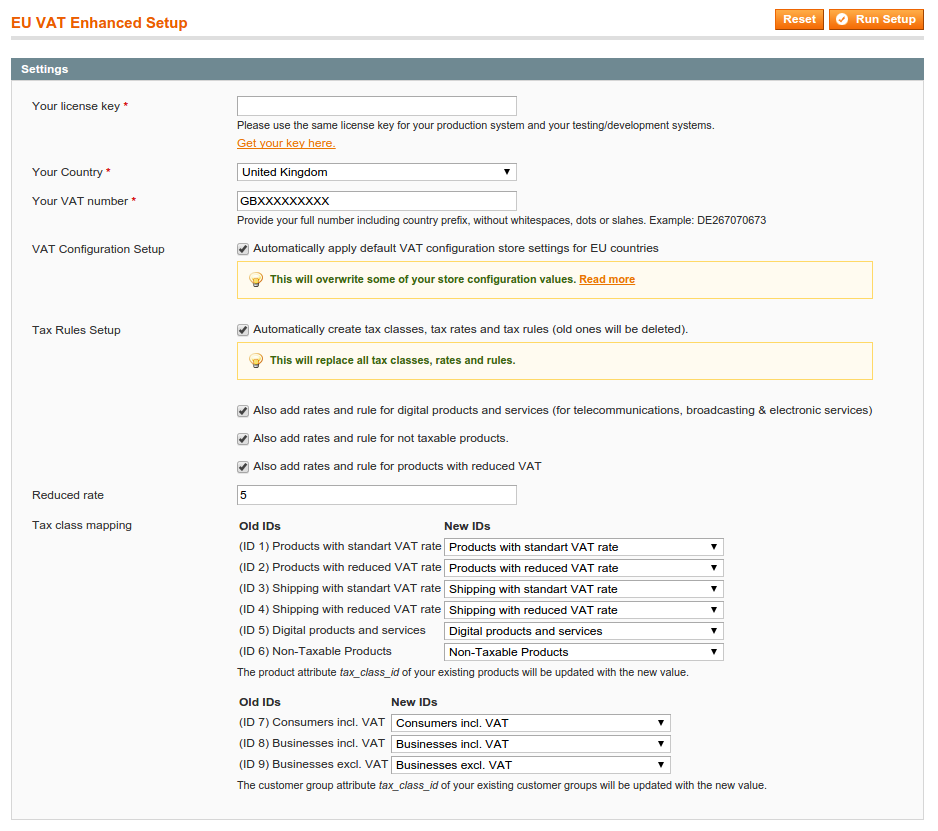The width and height of the screenshot is (938, 831).
Task: Click the checkmark icon on Run Setup
Action: click(x=845, y=19)
